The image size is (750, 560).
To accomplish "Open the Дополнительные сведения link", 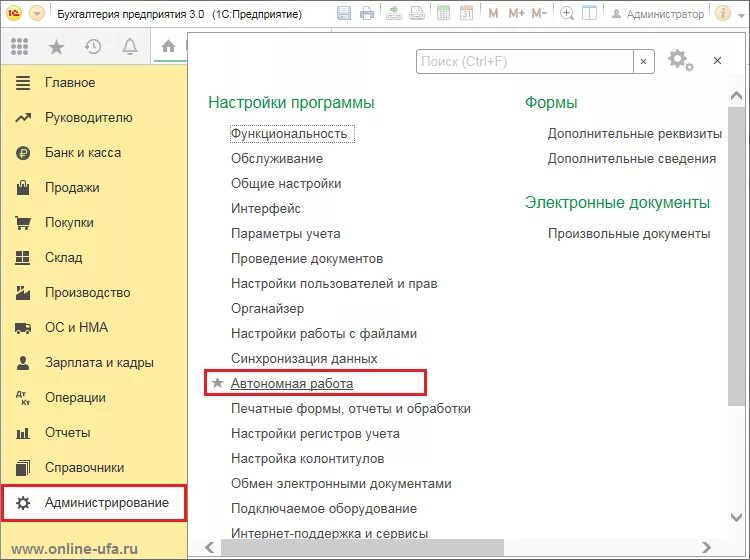I will 632,158.
